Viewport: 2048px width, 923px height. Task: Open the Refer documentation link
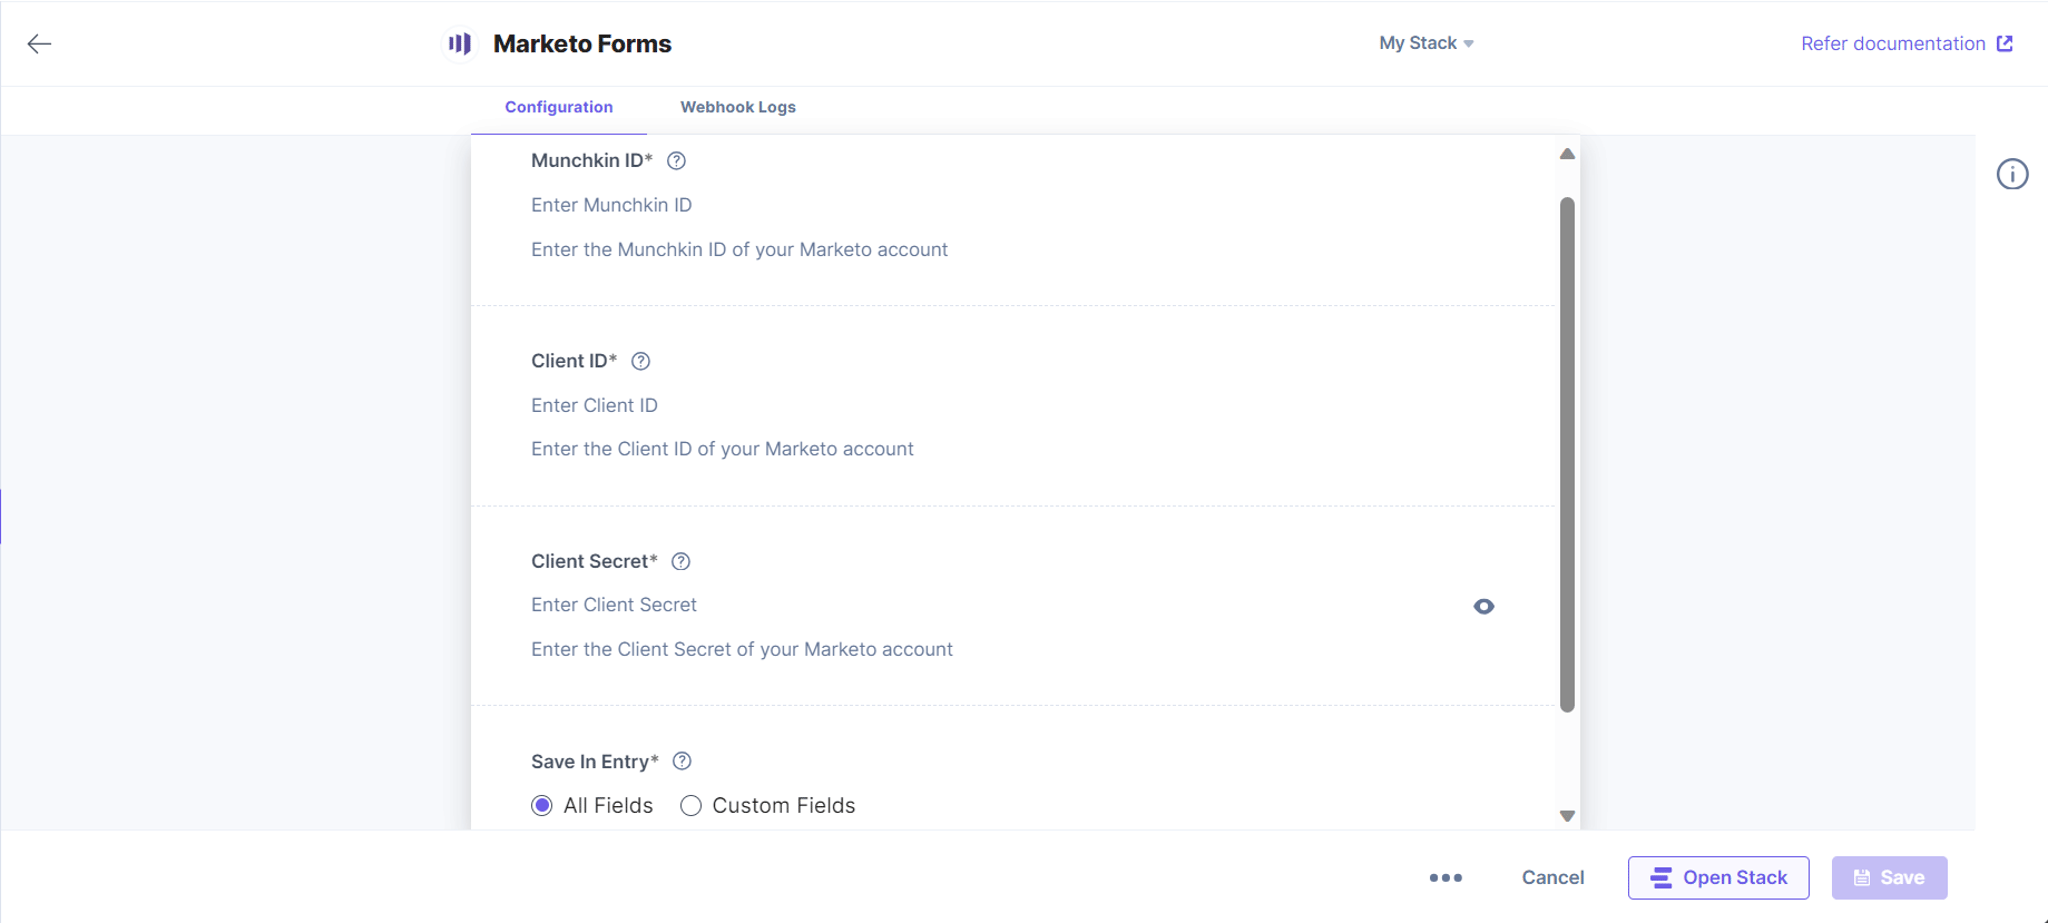click(x=1907, y=43)
